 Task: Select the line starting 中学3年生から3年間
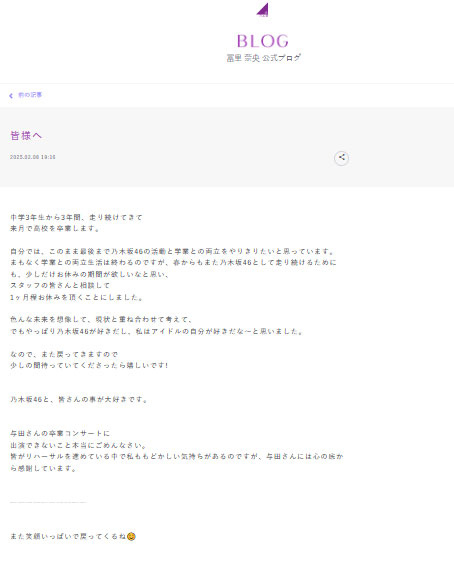tap(76, 217)
